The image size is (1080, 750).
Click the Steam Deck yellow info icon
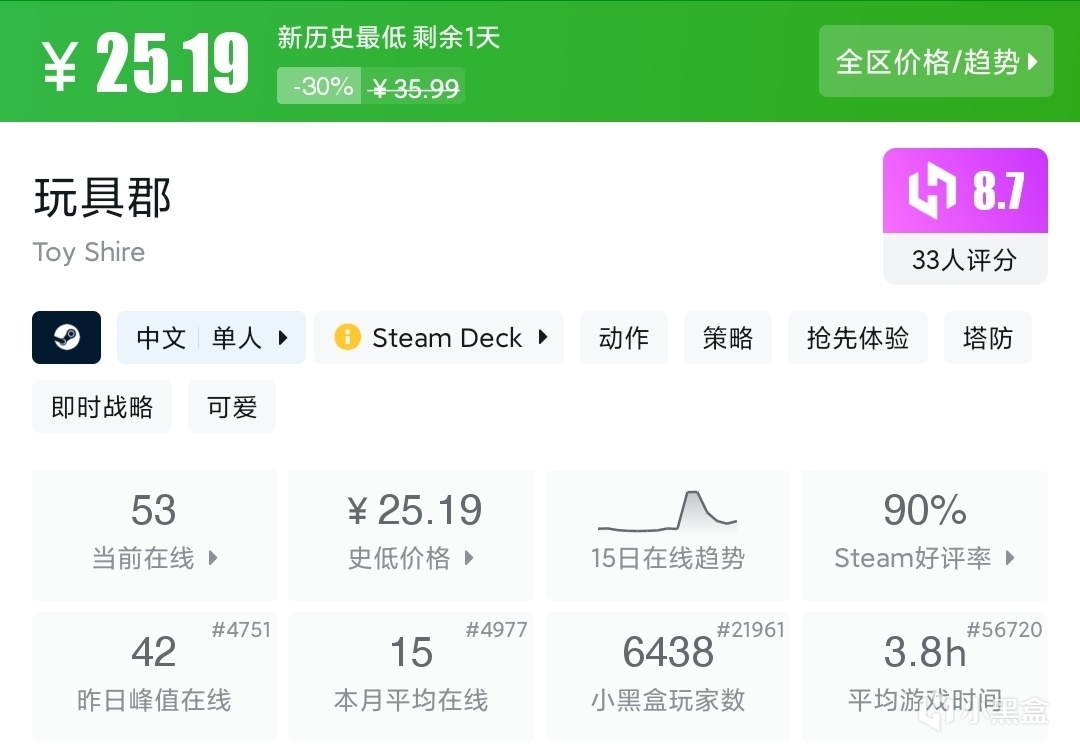click(x=347, y=337)
